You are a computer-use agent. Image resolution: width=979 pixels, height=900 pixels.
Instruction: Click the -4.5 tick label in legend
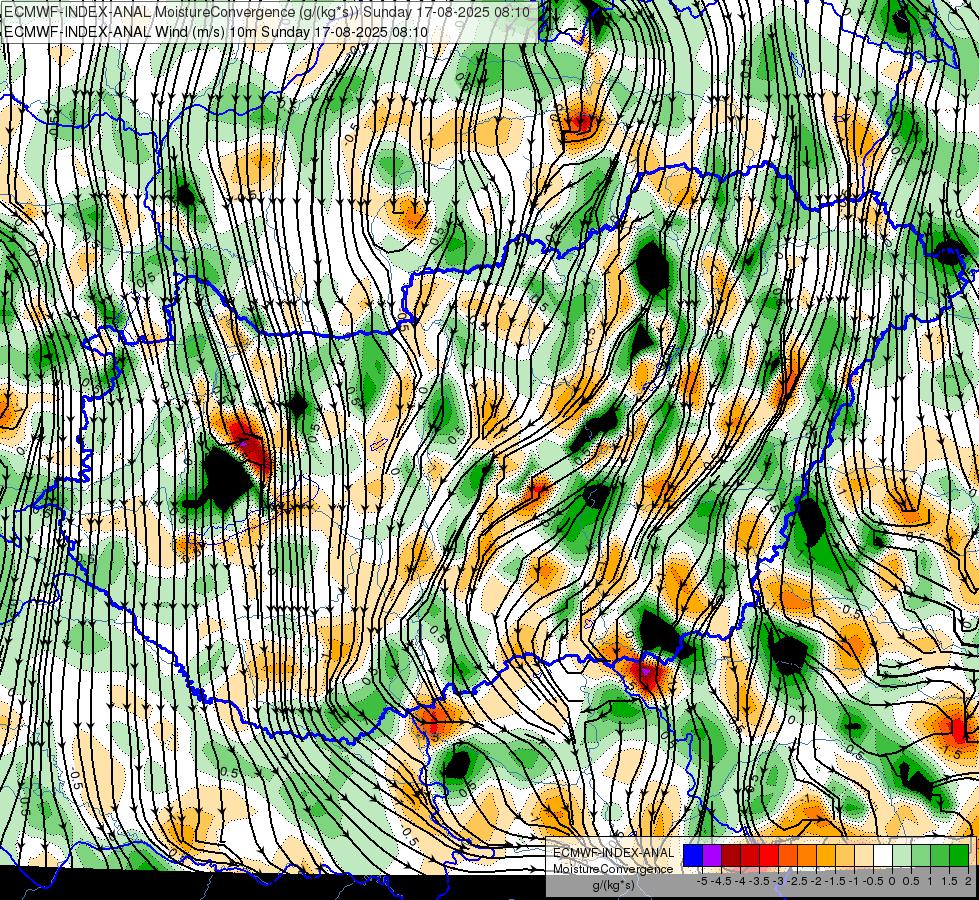(x=721, y=881)
